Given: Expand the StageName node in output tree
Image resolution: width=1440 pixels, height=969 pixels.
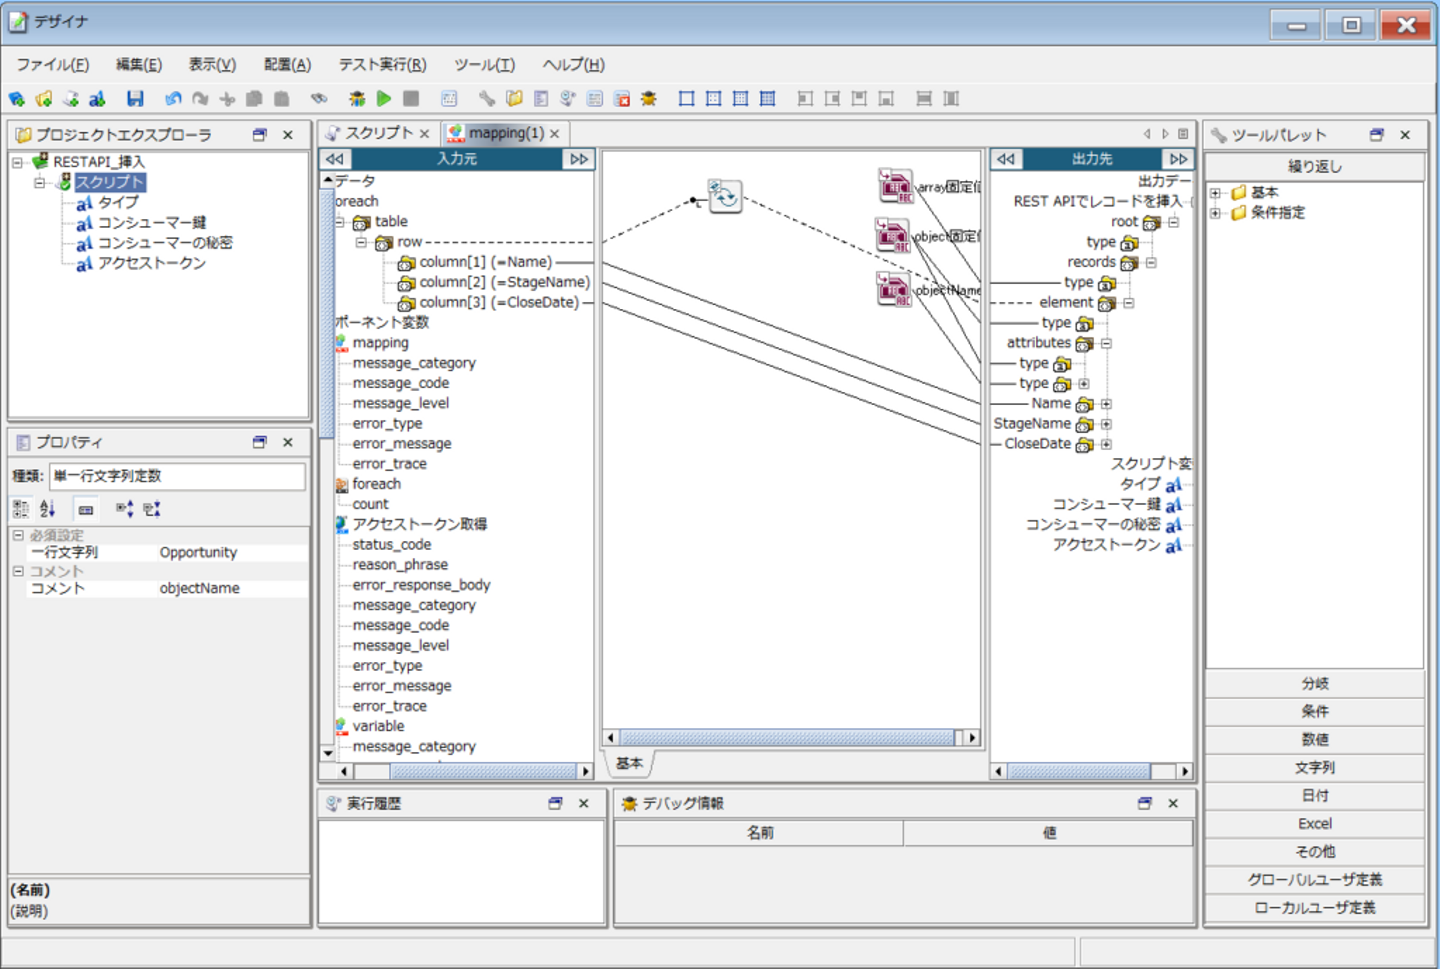Looking at the screenshot, I should point(1106,424).
